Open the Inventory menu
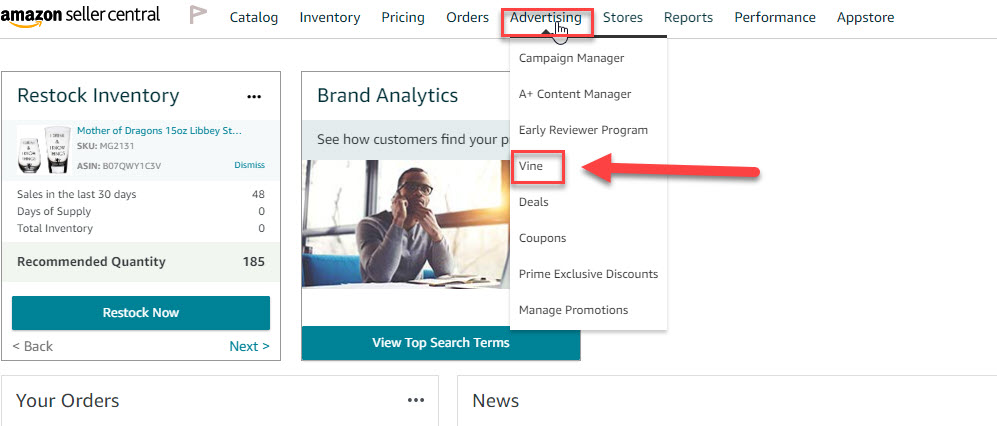 point(330,17)
